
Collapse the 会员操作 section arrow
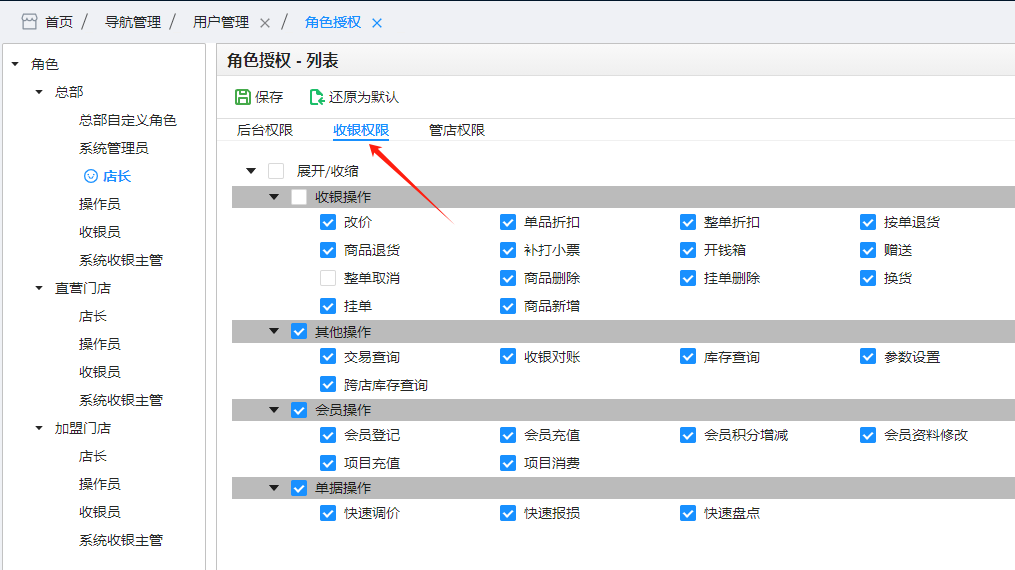pos(274,410)
